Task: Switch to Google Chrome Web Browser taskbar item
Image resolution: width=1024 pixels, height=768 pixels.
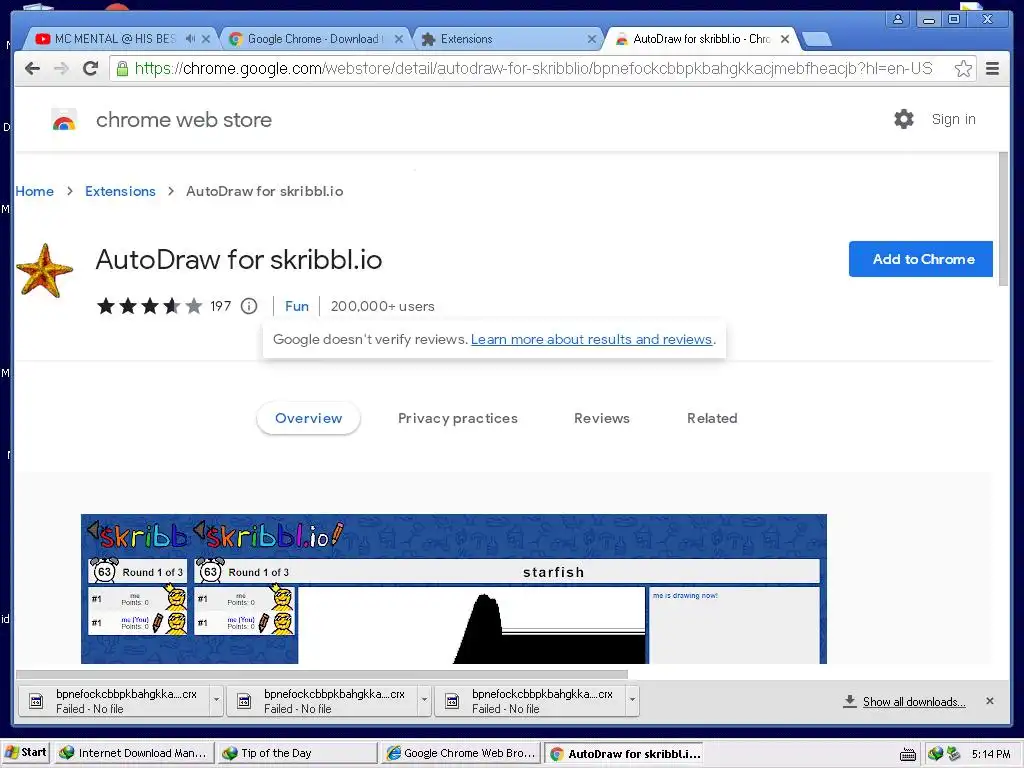Action: 460,753
